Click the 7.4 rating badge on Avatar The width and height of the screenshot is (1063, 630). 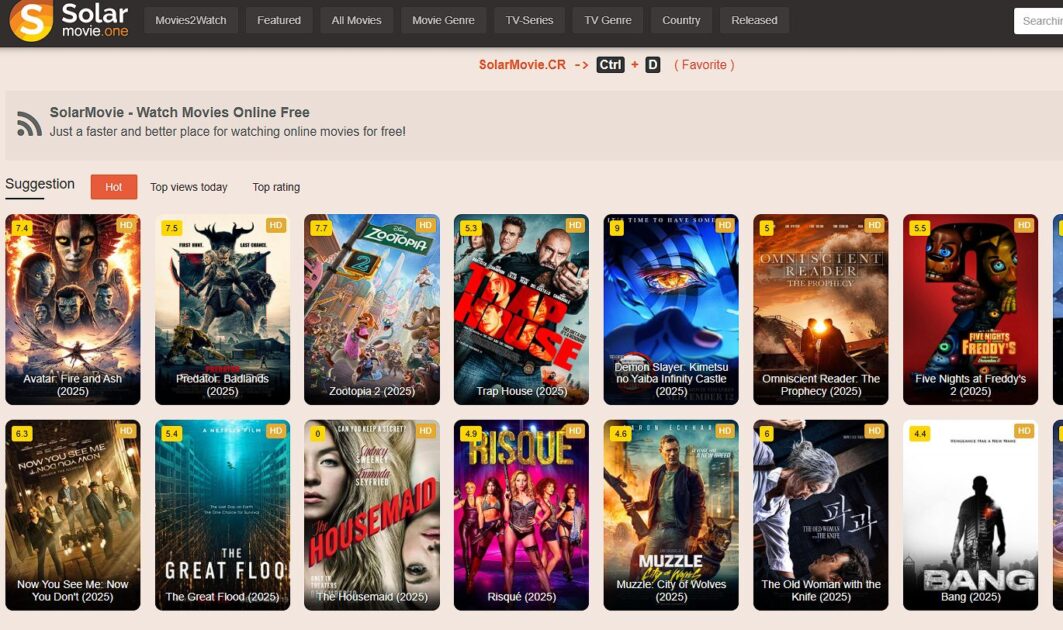tap(22, 228)
